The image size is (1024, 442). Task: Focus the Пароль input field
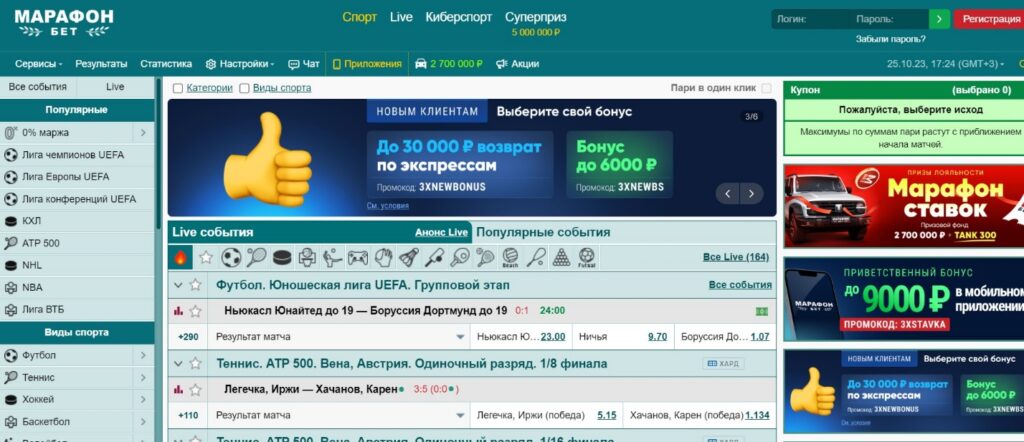point(889,19)
